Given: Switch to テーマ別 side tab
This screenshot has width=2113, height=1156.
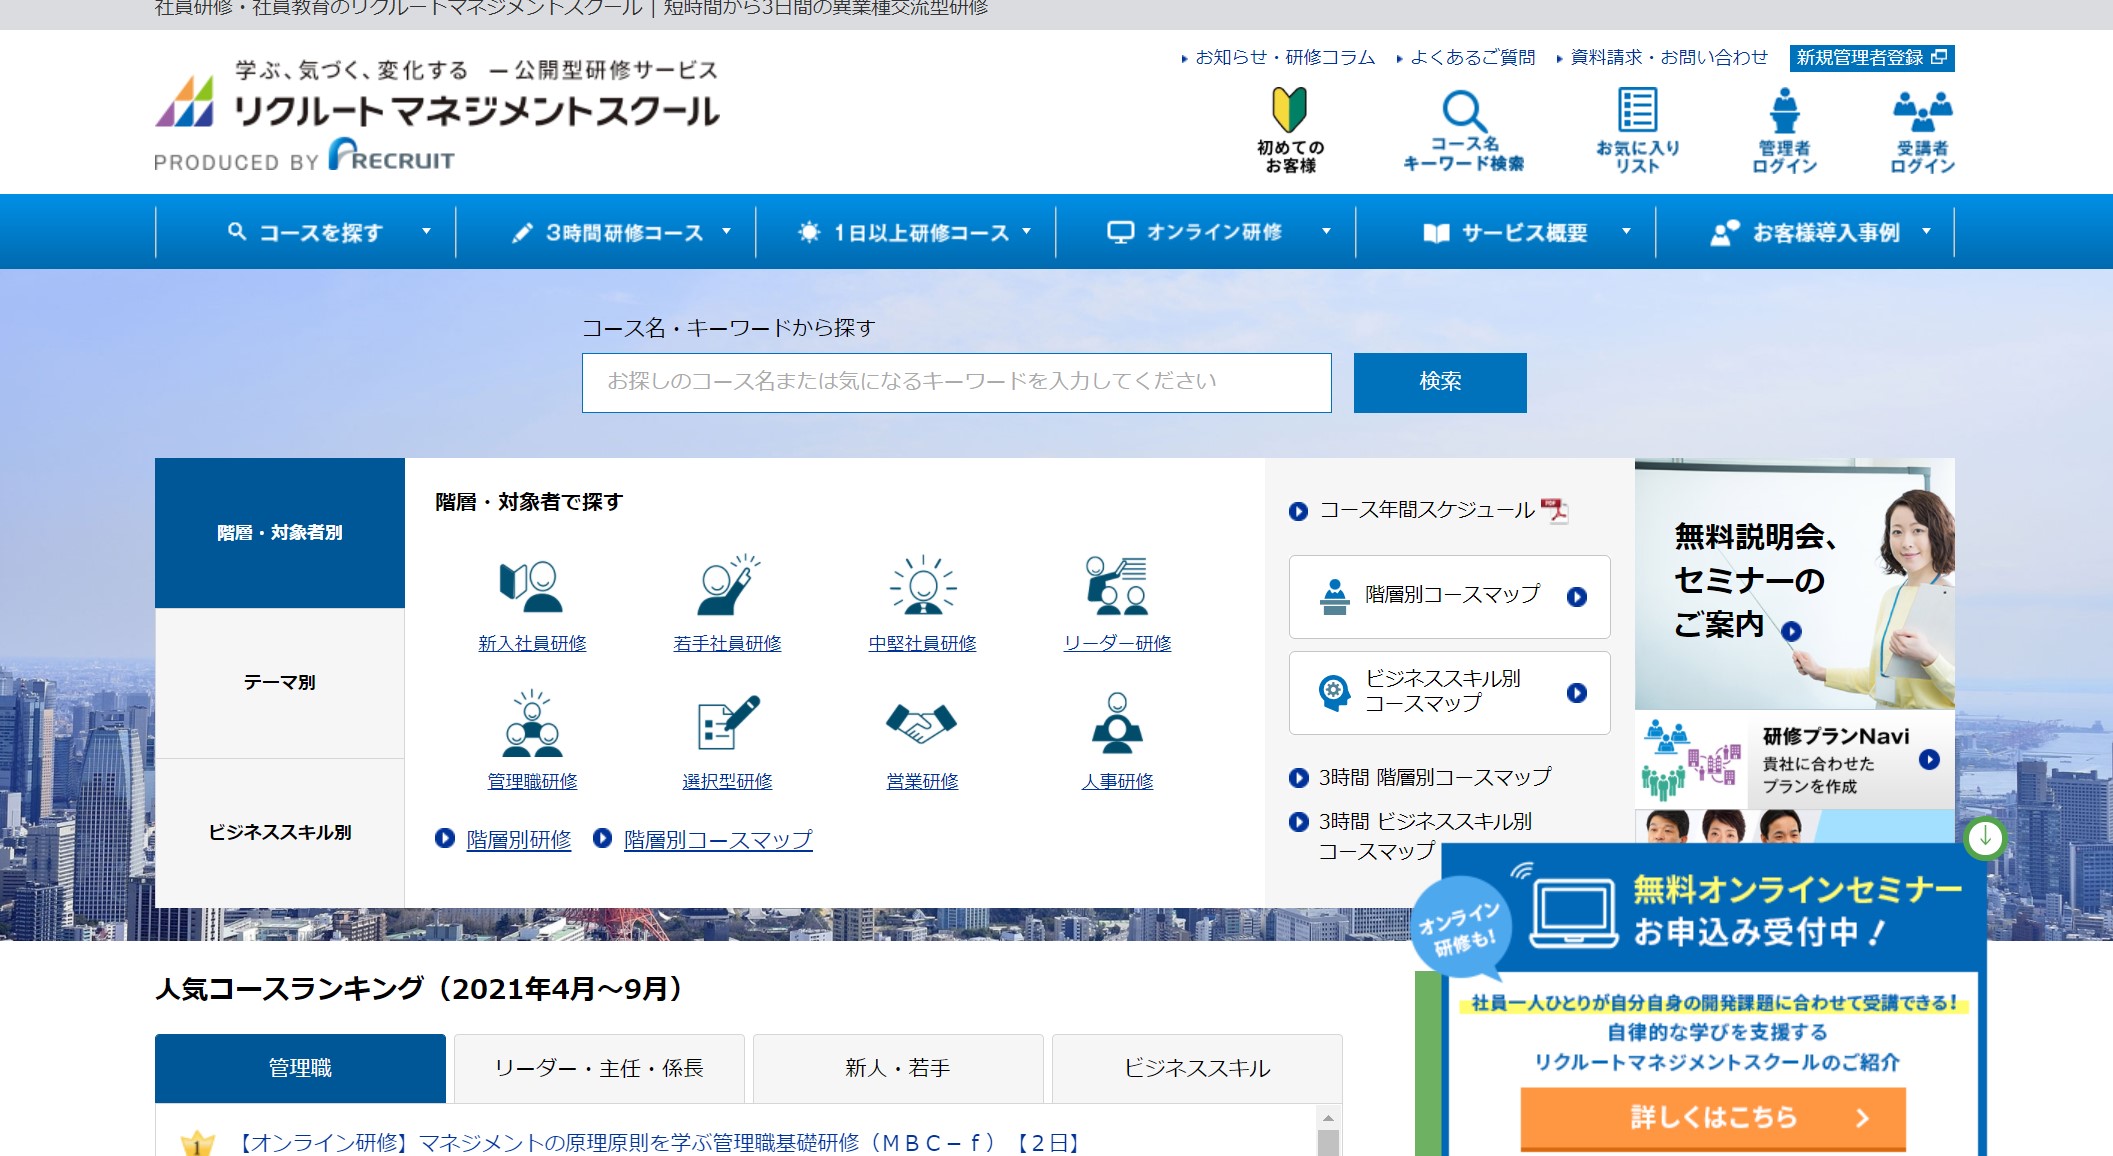Looking at the screenshot, I should (279, 682).
